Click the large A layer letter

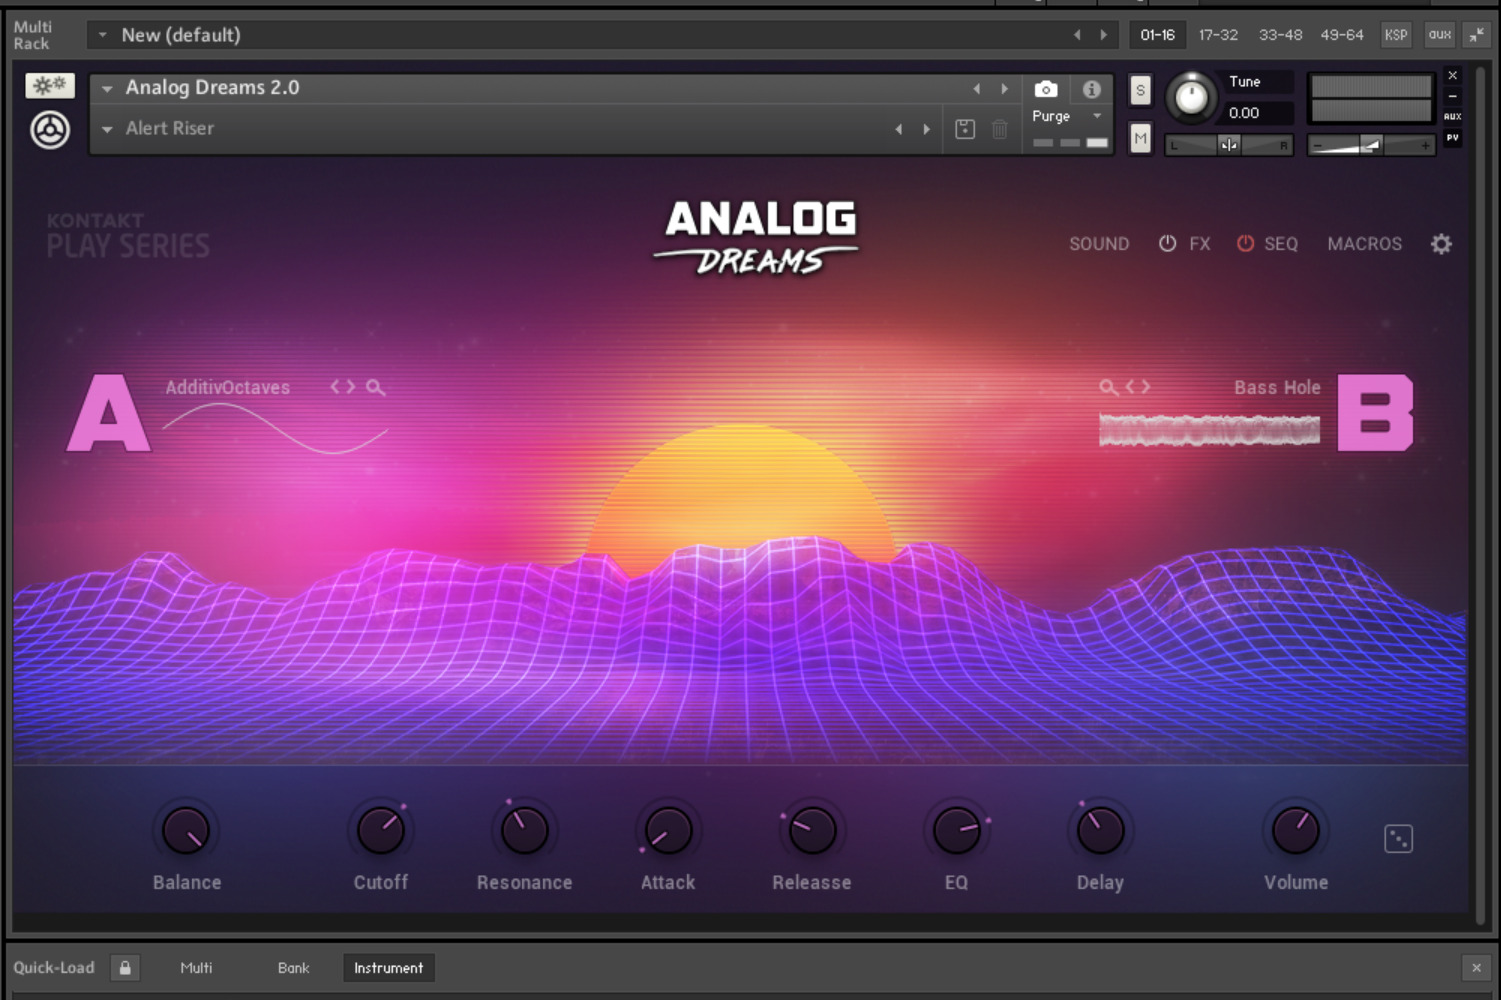click(x=109, y=413)
